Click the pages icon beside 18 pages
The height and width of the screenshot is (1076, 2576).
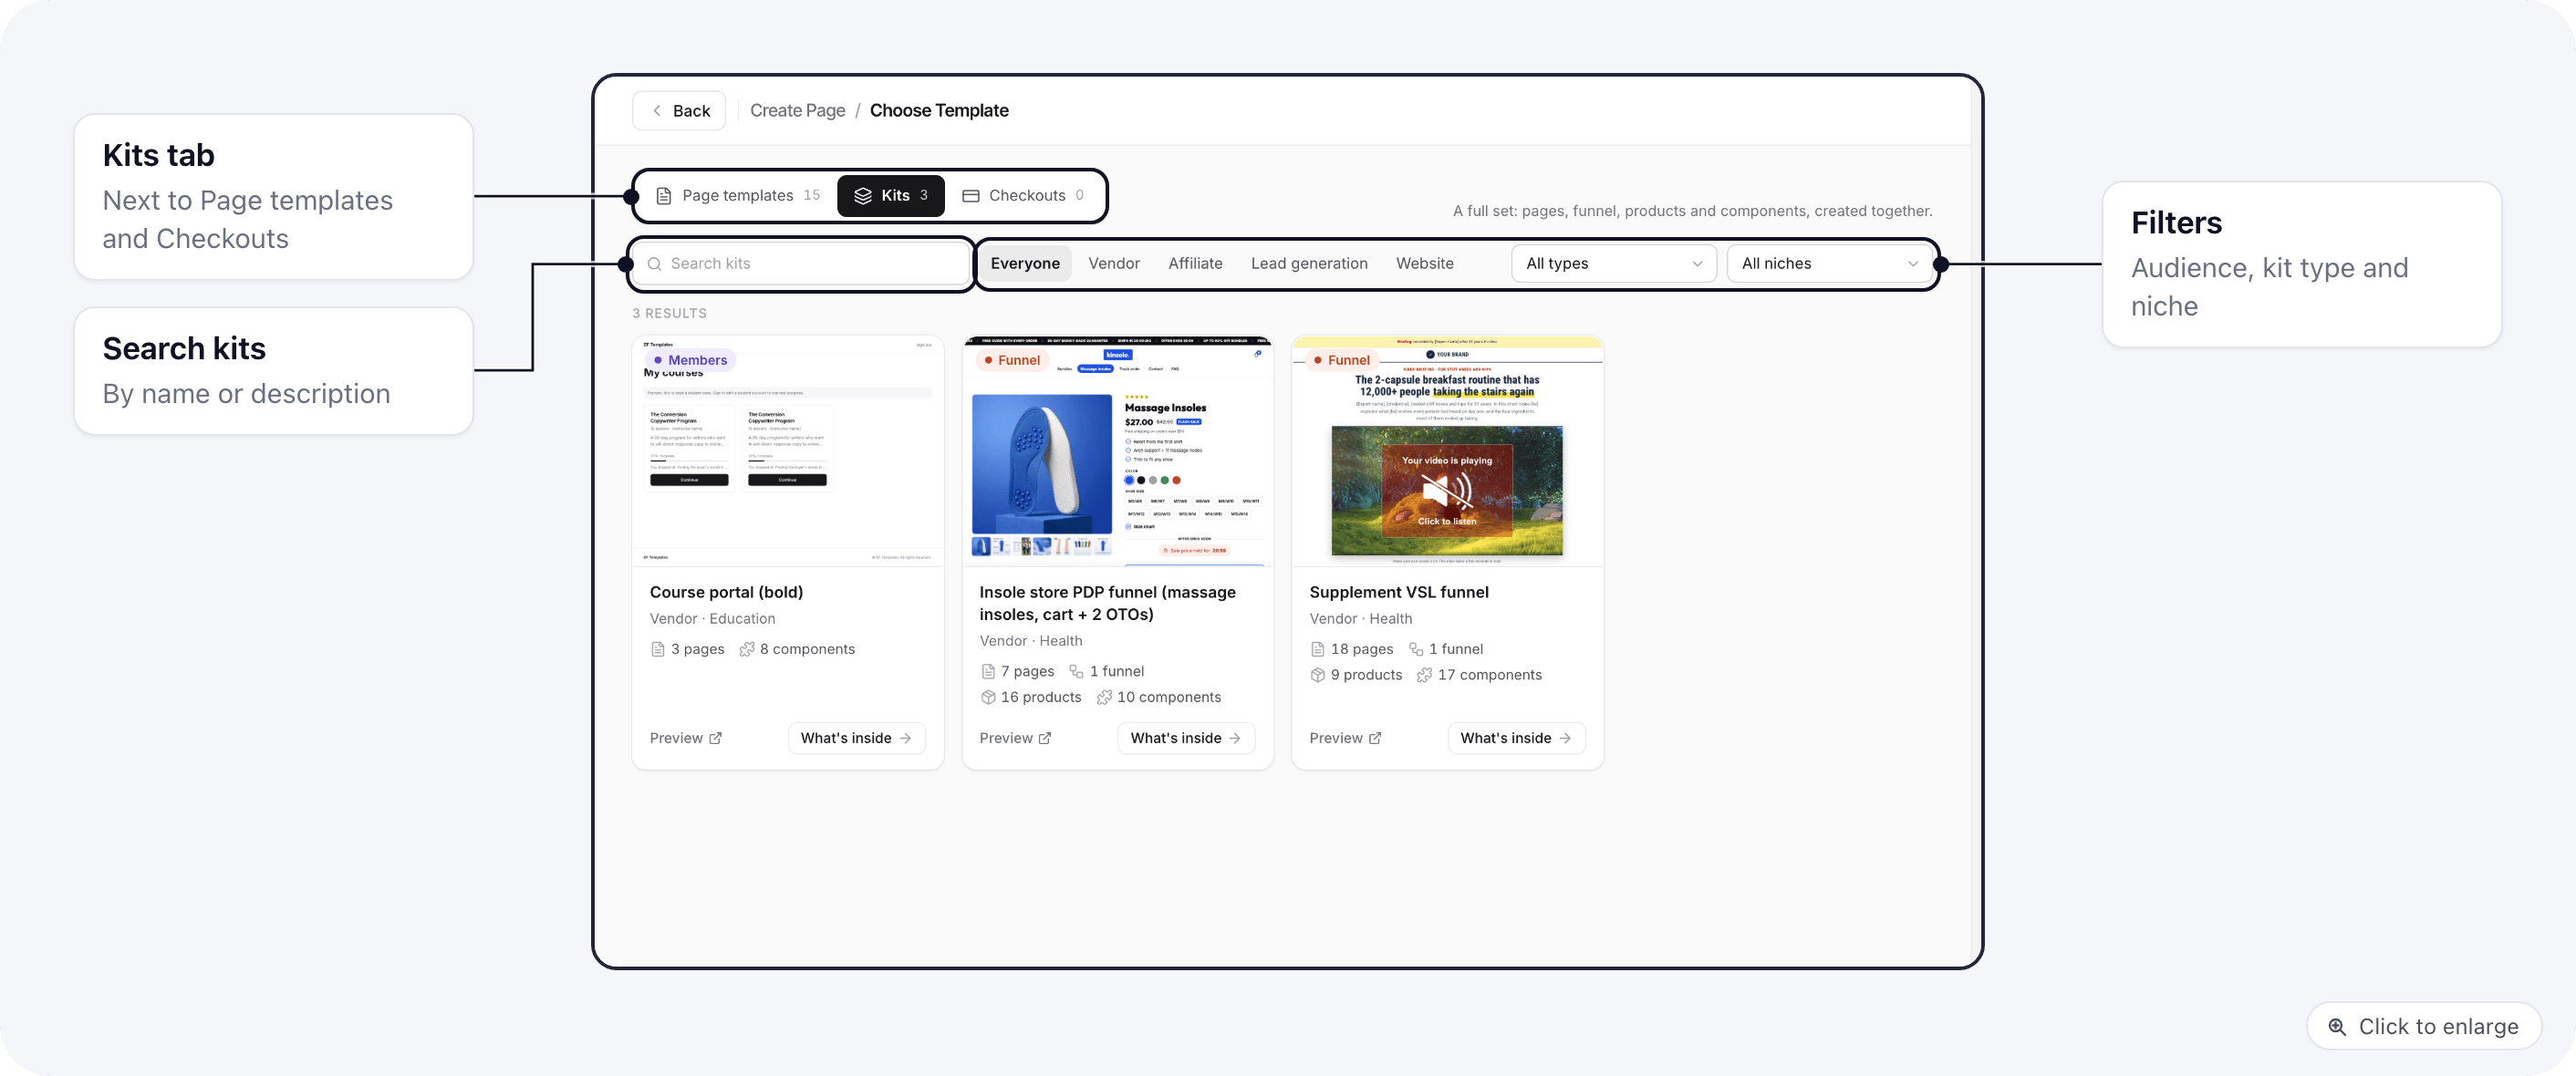tap(1318, 649)
